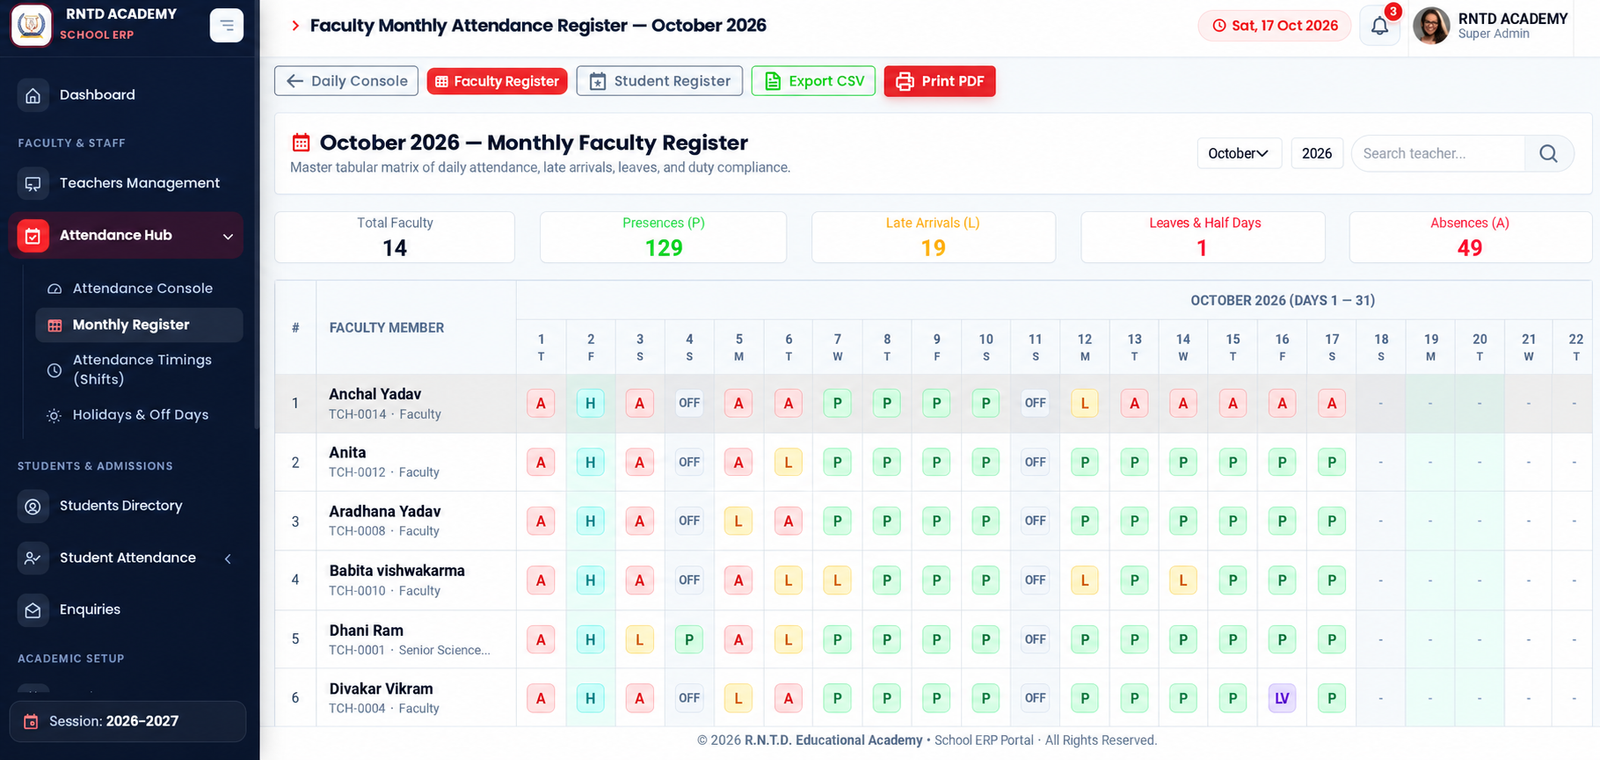Click Dhani Ram's P mark on day 4
Viewport: 1600px width, 760px height.
click(689, 639)
